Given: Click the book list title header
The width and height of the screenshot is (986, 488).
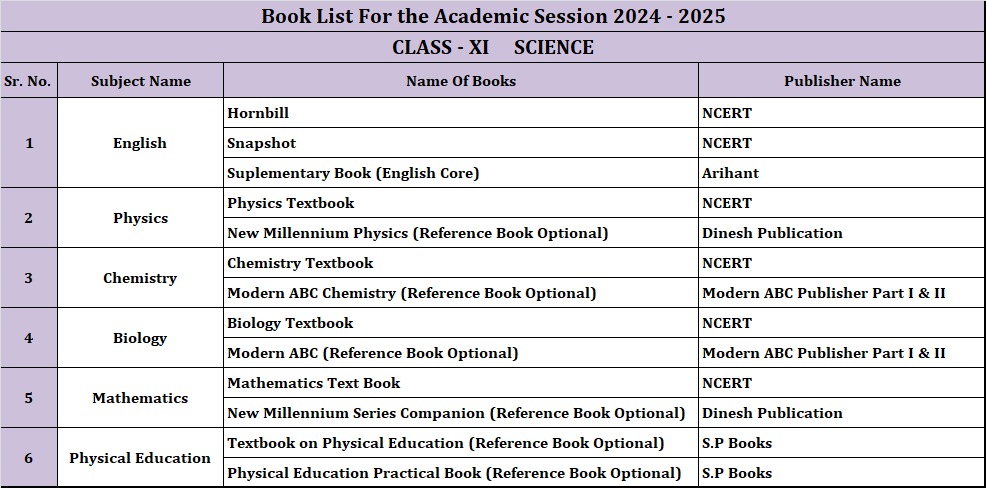Looking at the screenshot, I should click(x=493, y=16).
